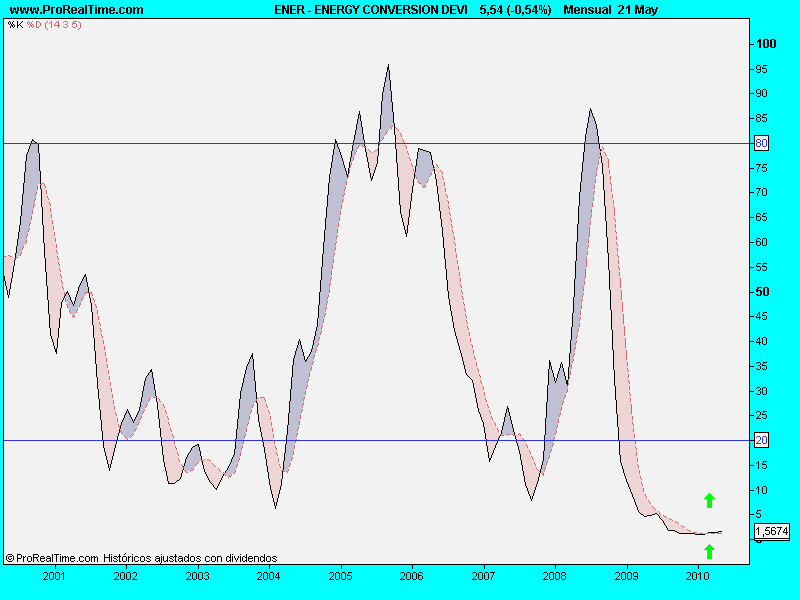
Task: Click the 40 mark on the y-axis
Action: click(x=761, y=341)
